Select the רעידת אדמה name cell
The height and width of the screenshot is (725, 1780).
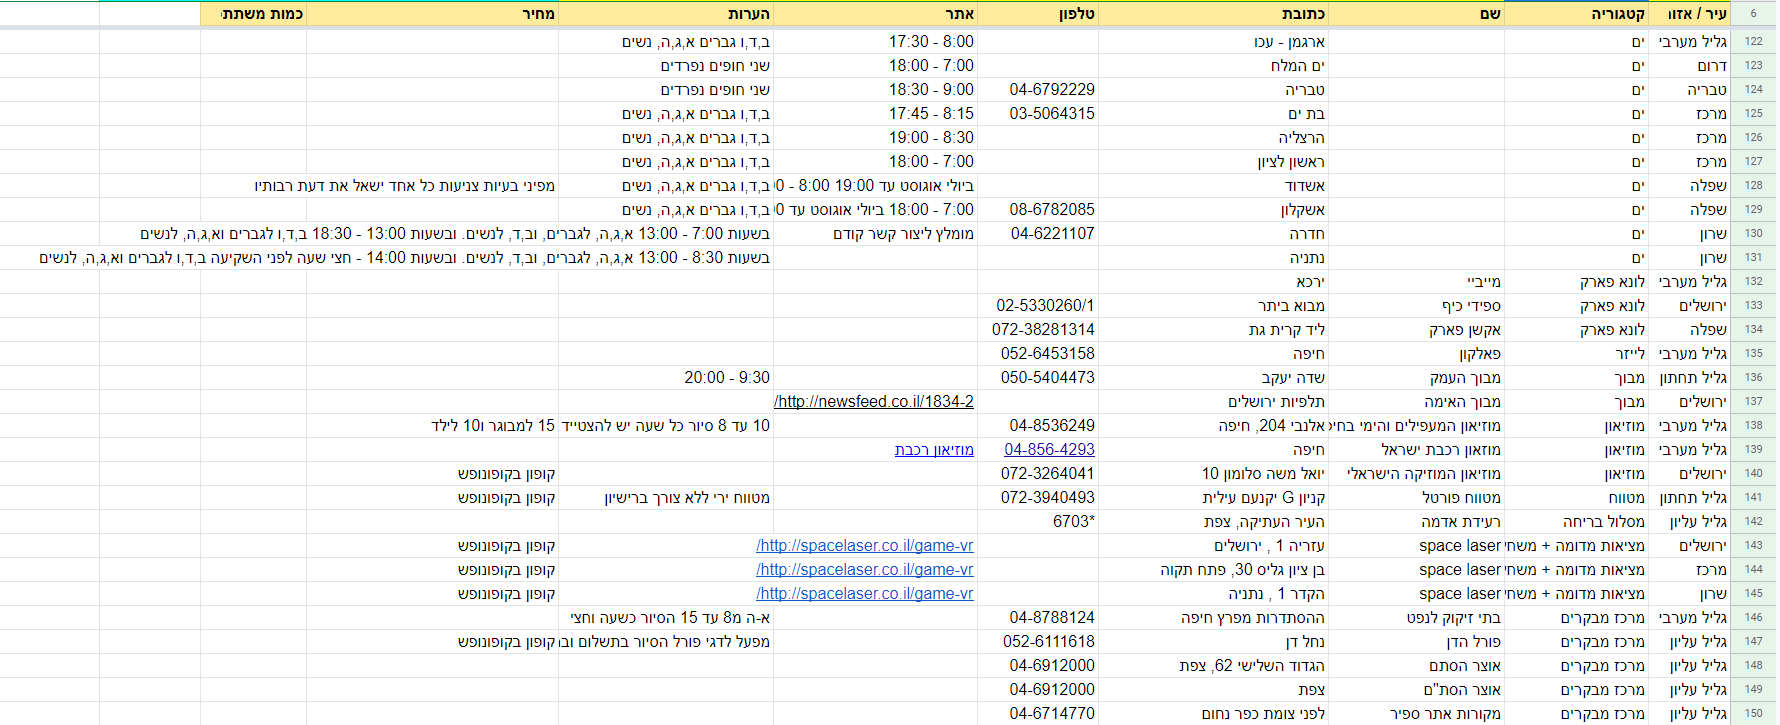[1460, 522]
